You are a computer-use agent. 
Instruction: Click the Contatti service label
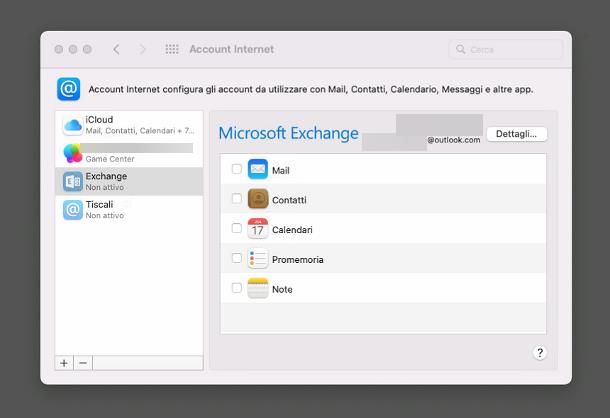(289, 200)
